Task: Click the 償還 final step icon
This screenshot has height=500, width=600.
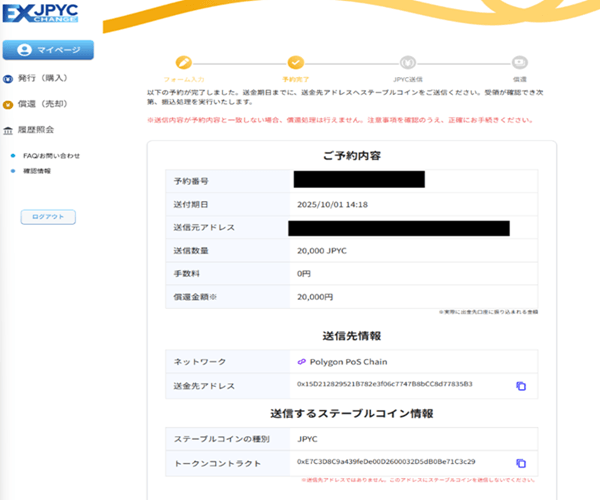Action: click(x=520, y=62)
